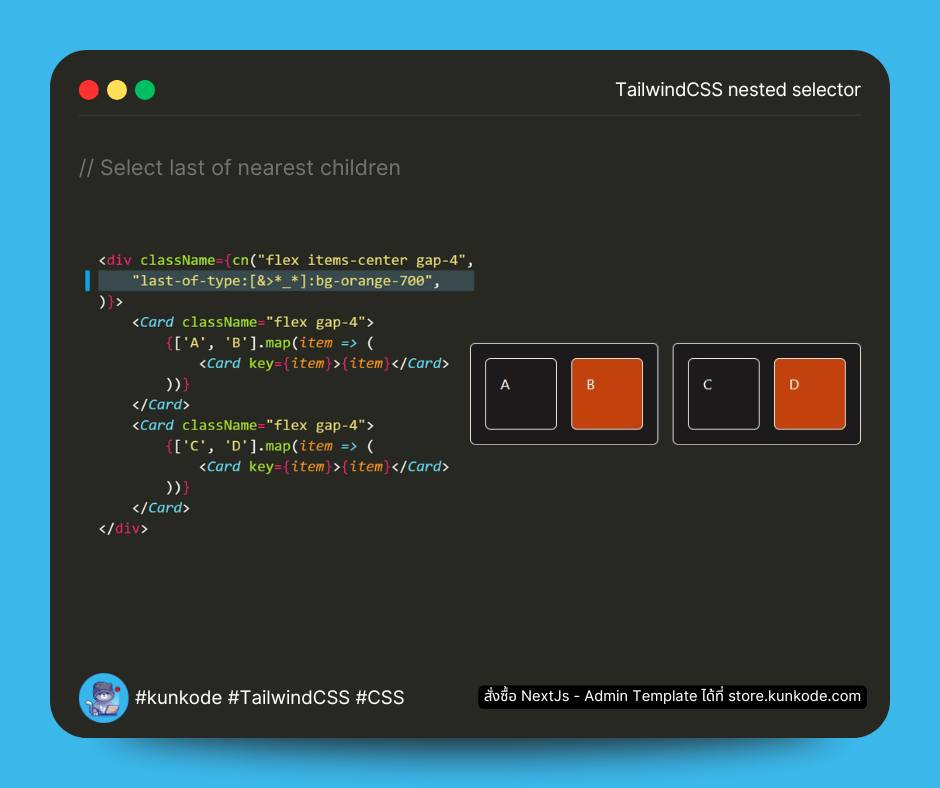Click the title "TailwindCSS nested selector"
The image size is (940, 788).
coord(738,90)
